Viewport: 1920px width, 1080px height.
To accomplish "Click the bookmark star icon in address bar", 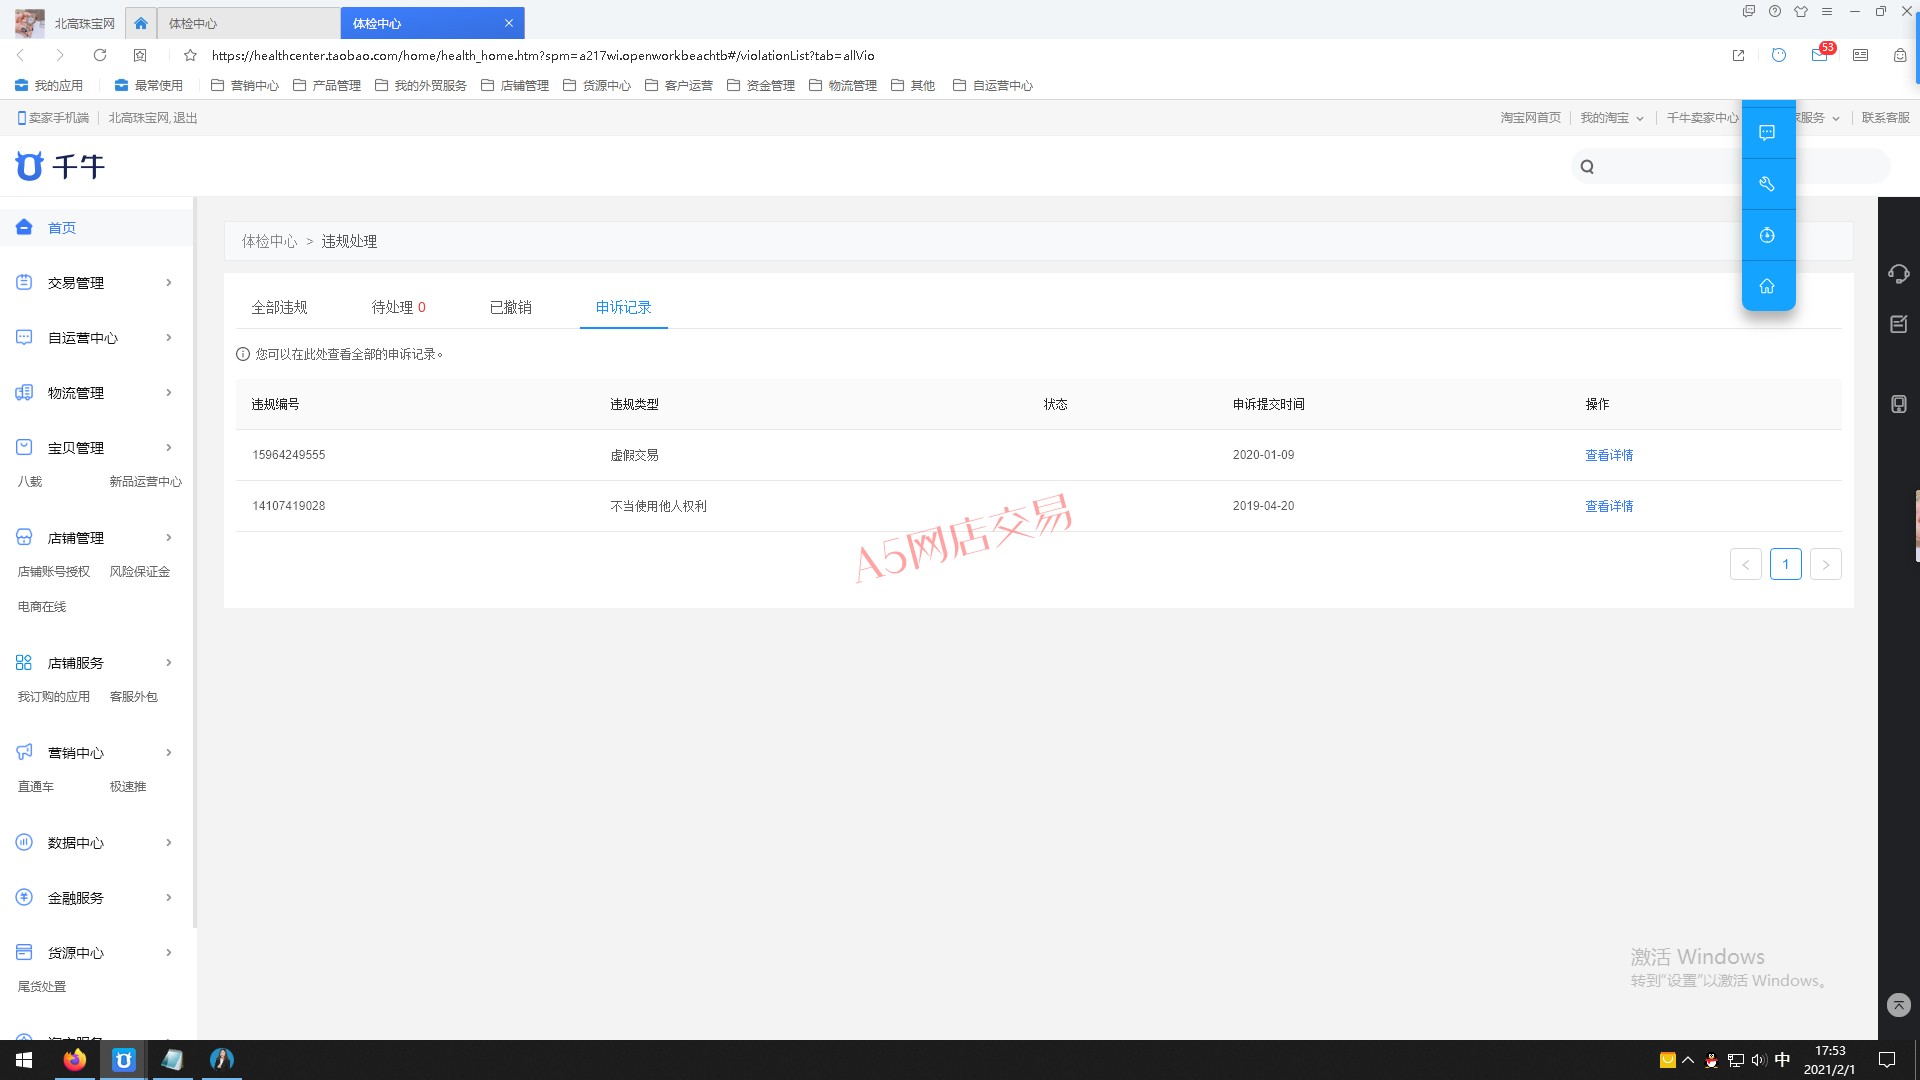I will (190, 55).
